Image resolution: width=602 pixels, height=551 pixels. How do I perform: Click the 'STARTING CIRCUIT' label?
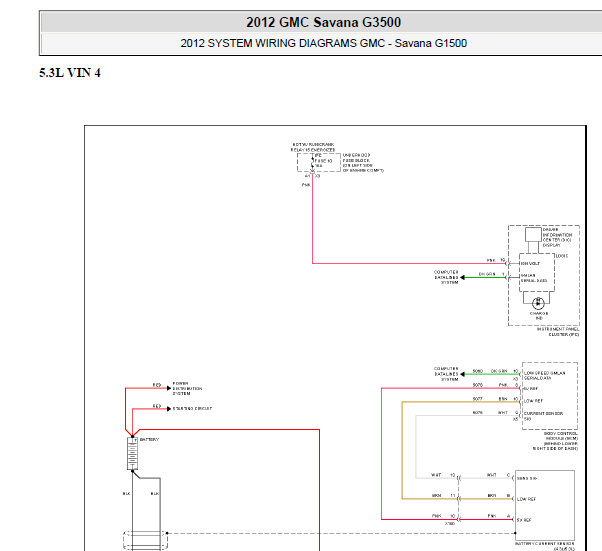(192, 409)
